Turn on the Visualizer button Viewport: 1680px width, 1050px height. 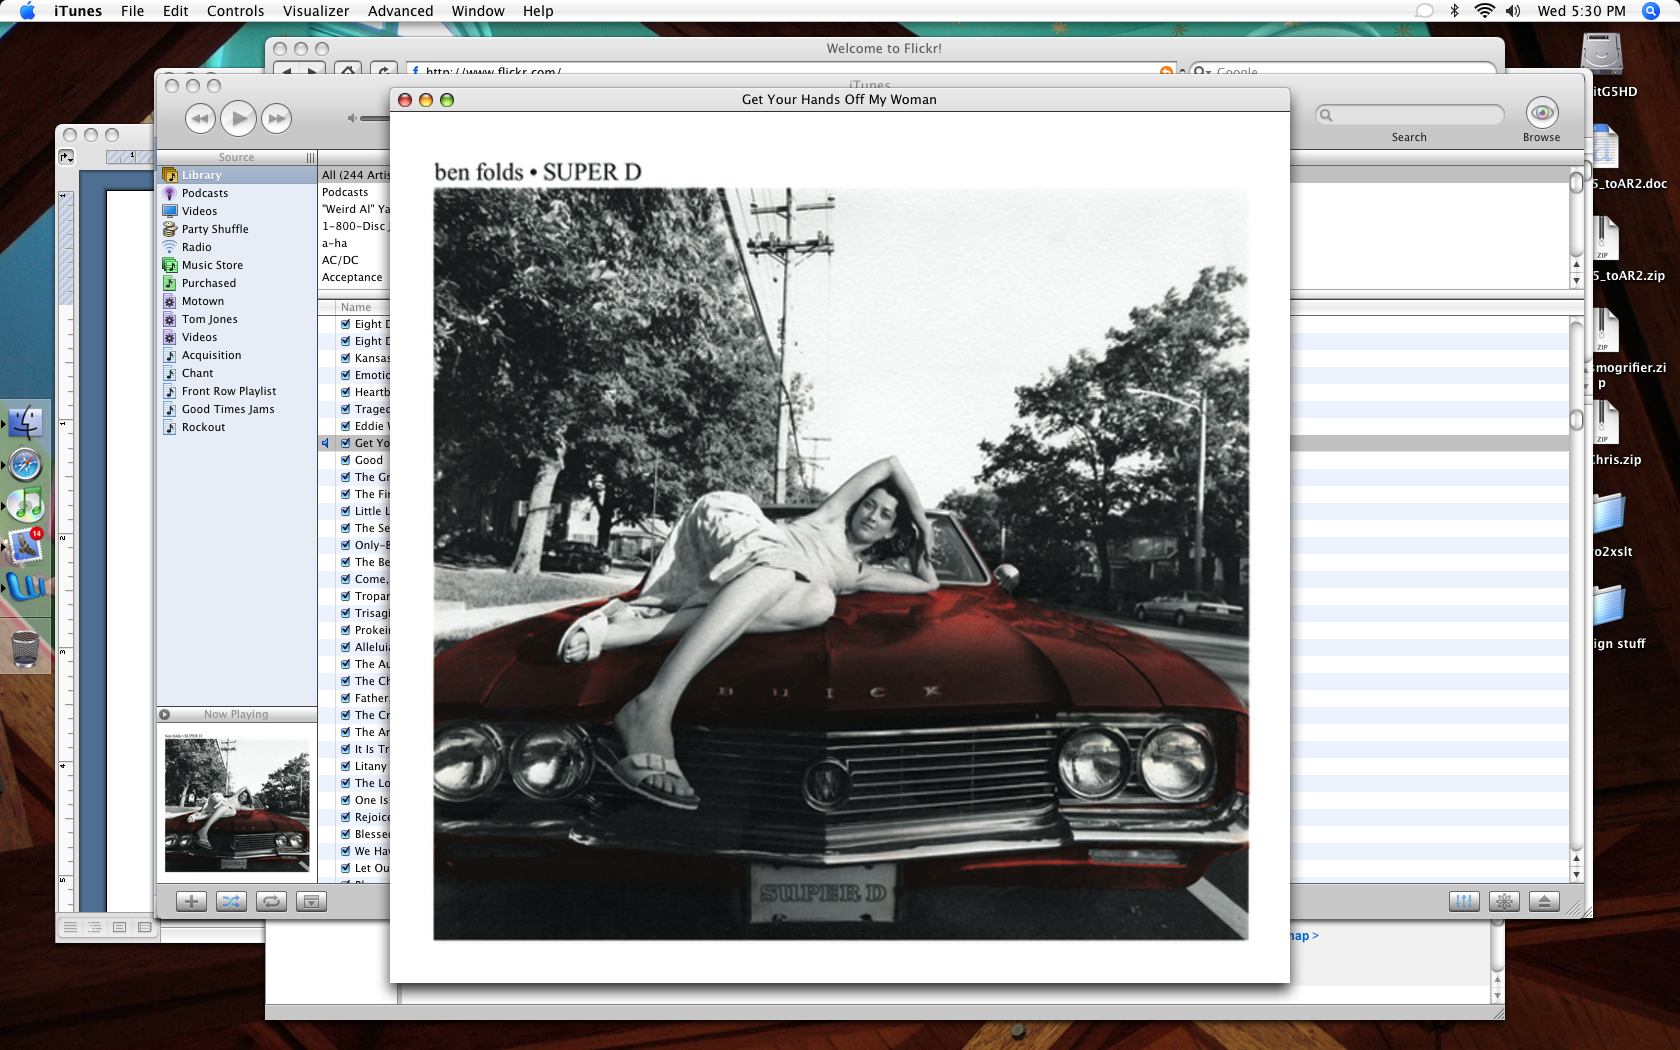tap(1504, 901)
